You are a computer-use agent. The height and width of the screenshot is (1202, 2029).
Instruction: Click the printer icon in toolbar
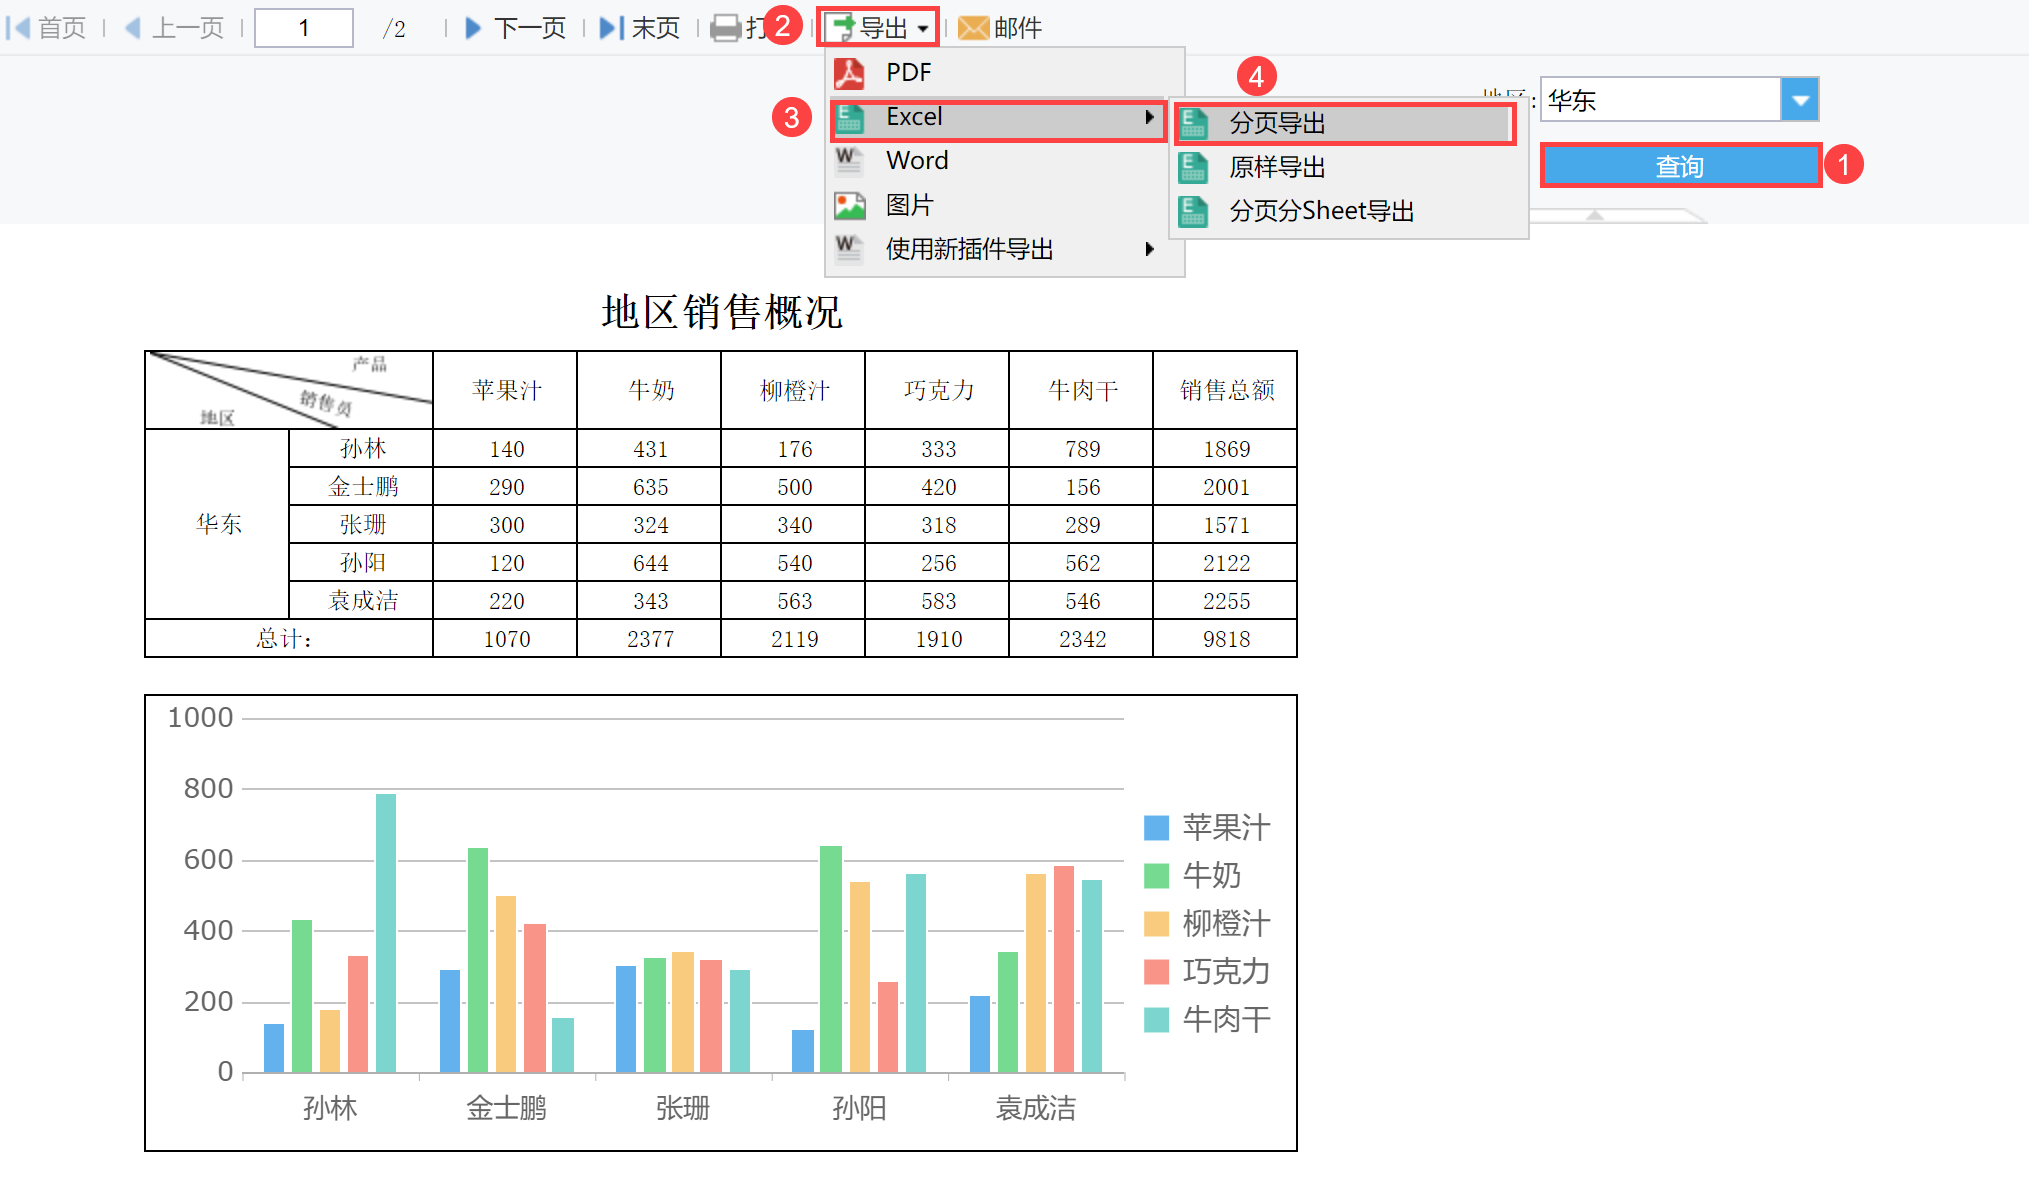(x=726, y=28)
